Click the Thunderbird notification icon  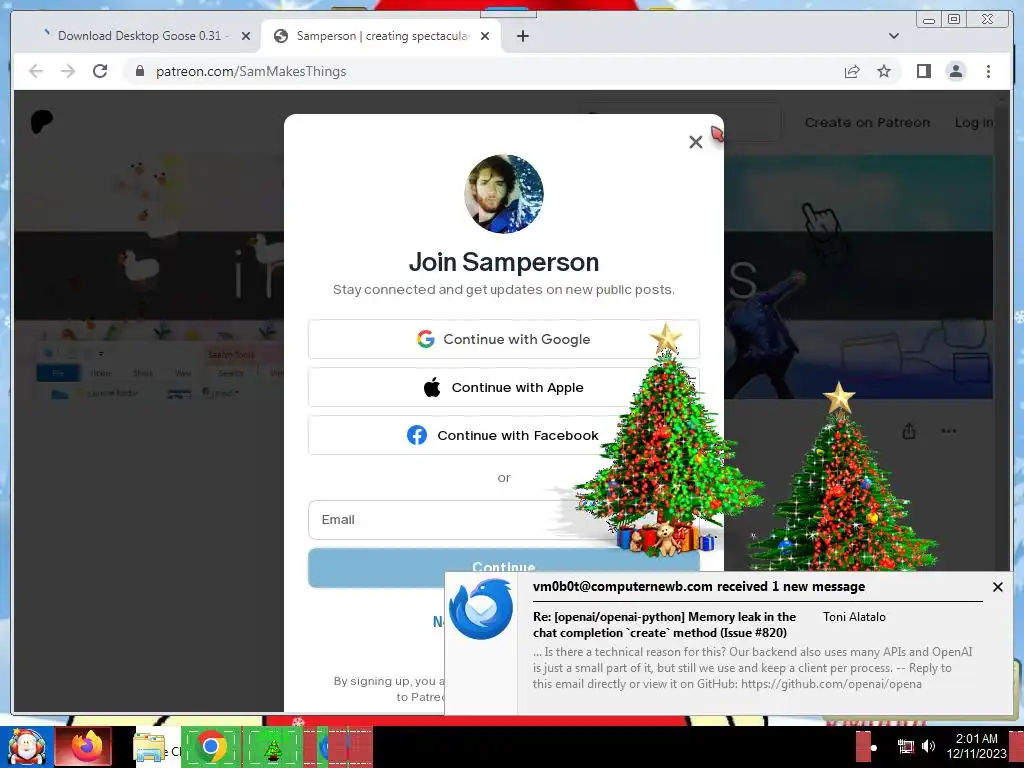(x=481, y=610)
